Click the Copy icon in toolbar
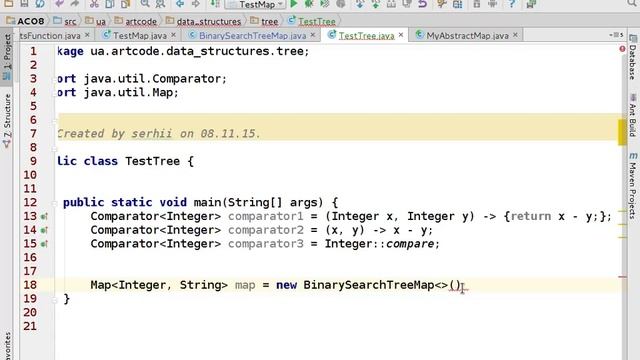640x360 pixels. (x=110, y=4)
